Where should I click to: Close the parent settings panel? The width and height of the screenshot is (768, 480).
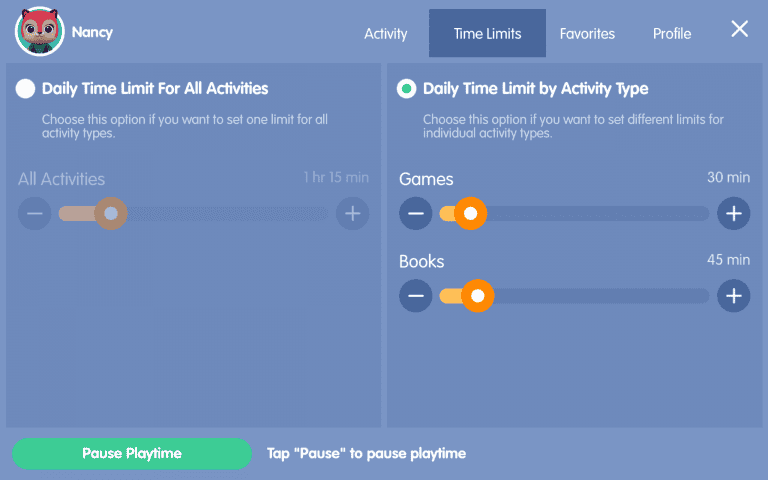pyautogui.click(x=739, y=29)
